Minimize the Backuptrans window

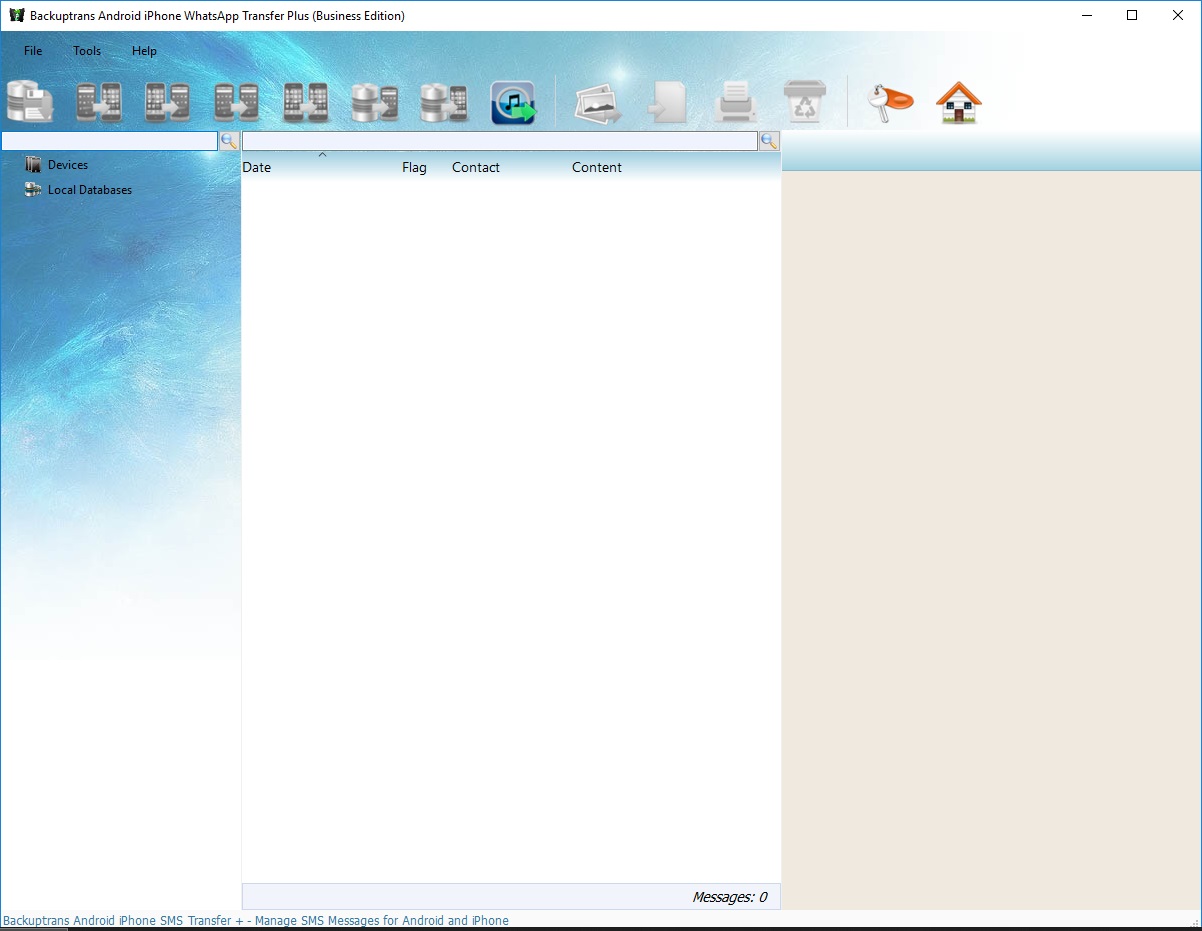[1086, 15]
